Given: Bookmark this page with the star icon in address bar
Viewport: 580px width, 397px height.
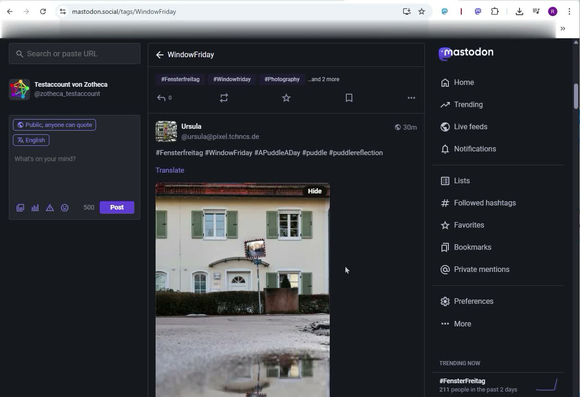Looking at the screenshot, I should click(x=421, y=11).
